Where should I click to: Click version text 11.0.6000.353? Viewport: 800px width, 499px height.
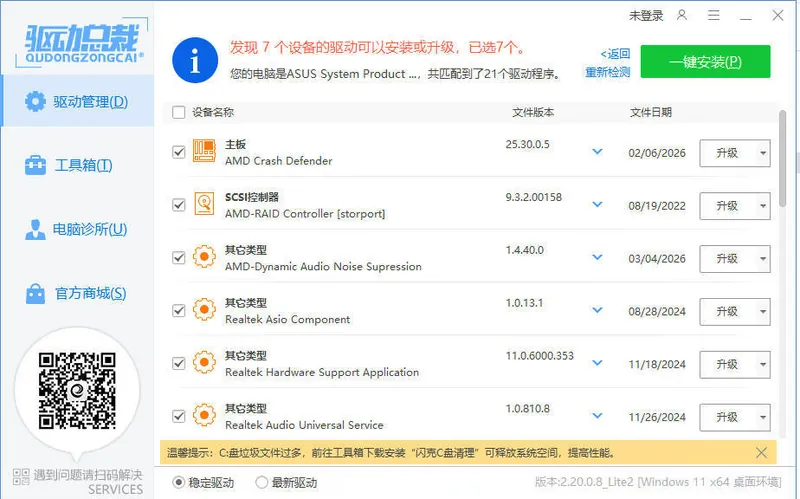pos(540,356)
